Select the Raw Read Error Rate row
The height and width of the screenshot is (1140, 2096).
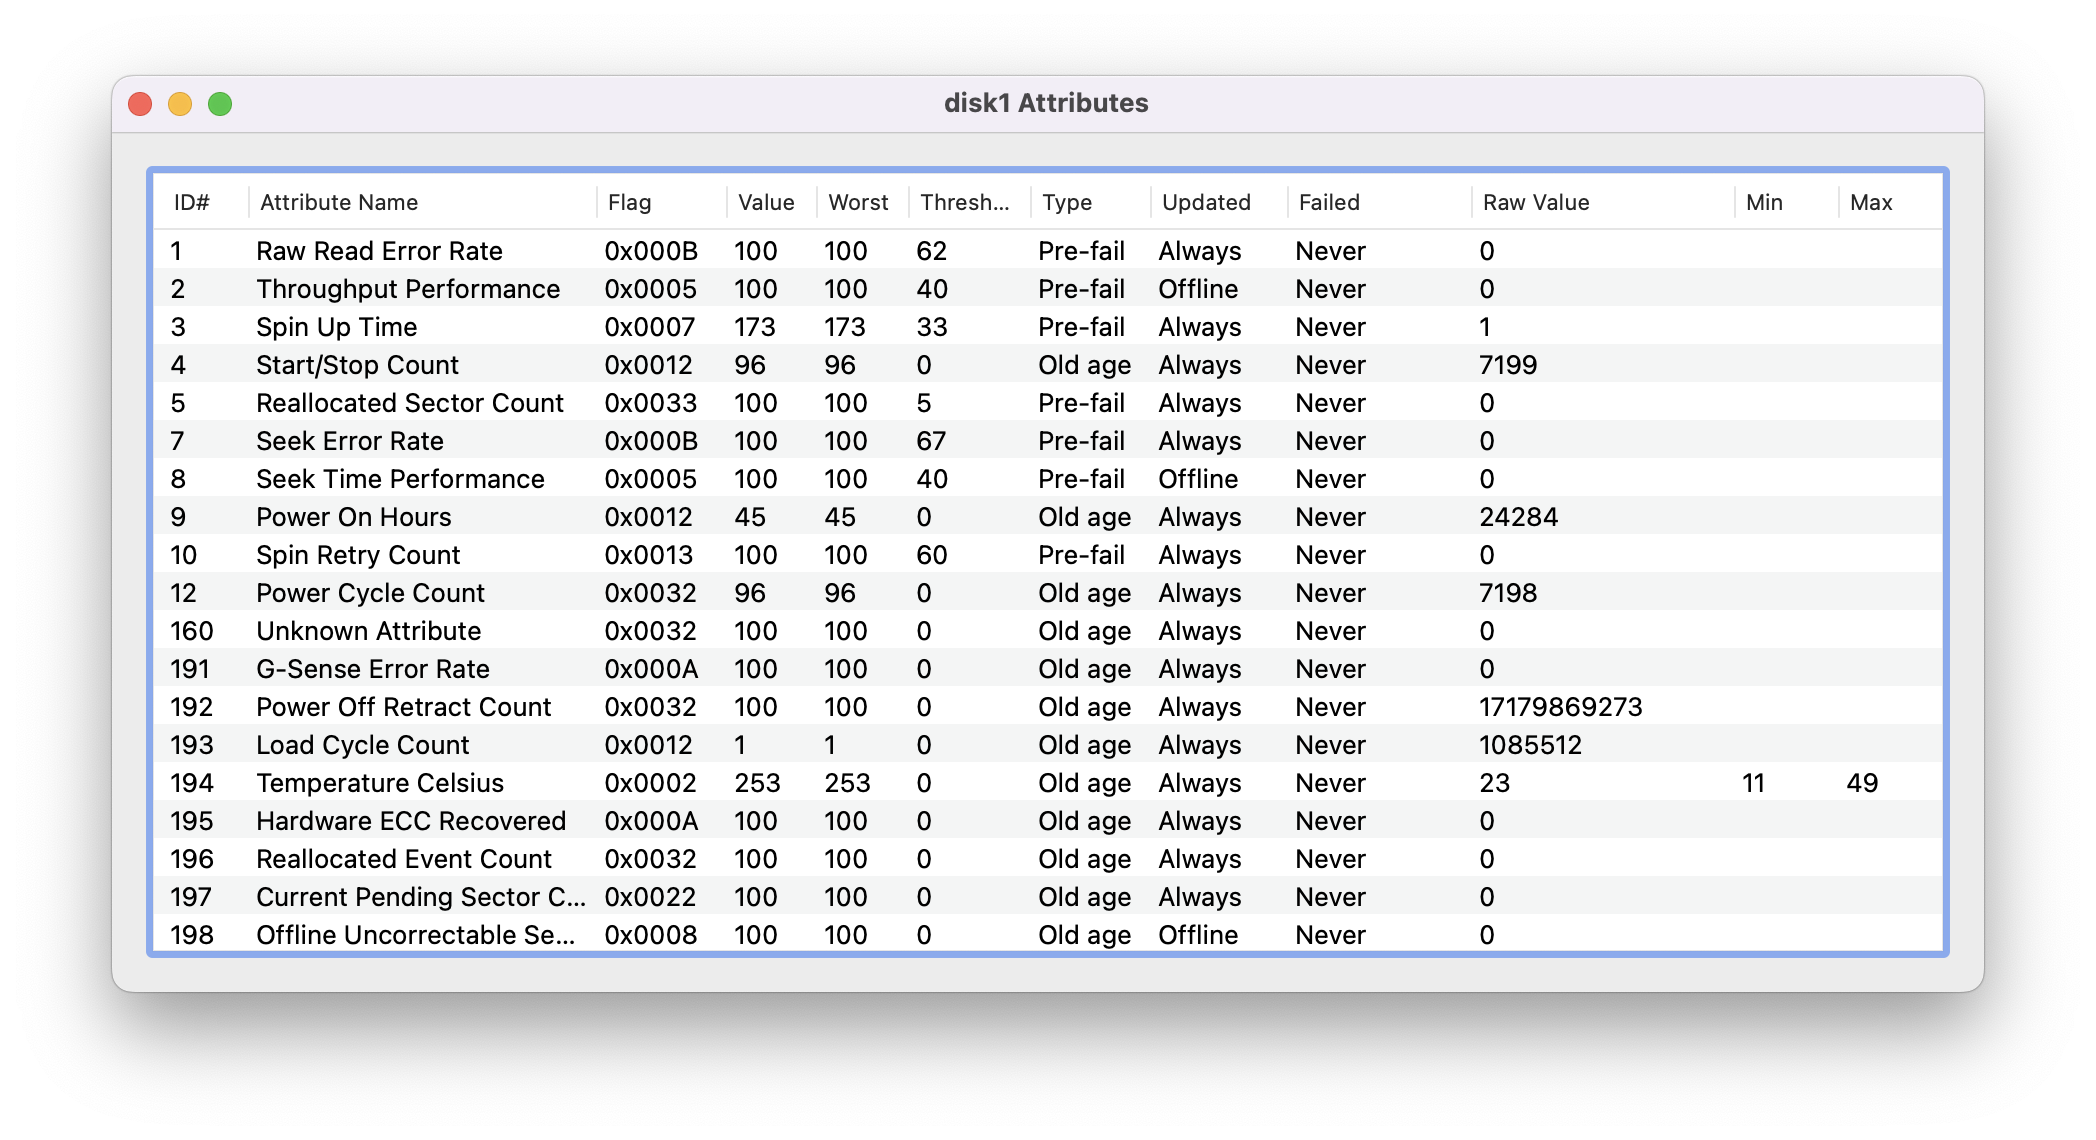[379, 251]
